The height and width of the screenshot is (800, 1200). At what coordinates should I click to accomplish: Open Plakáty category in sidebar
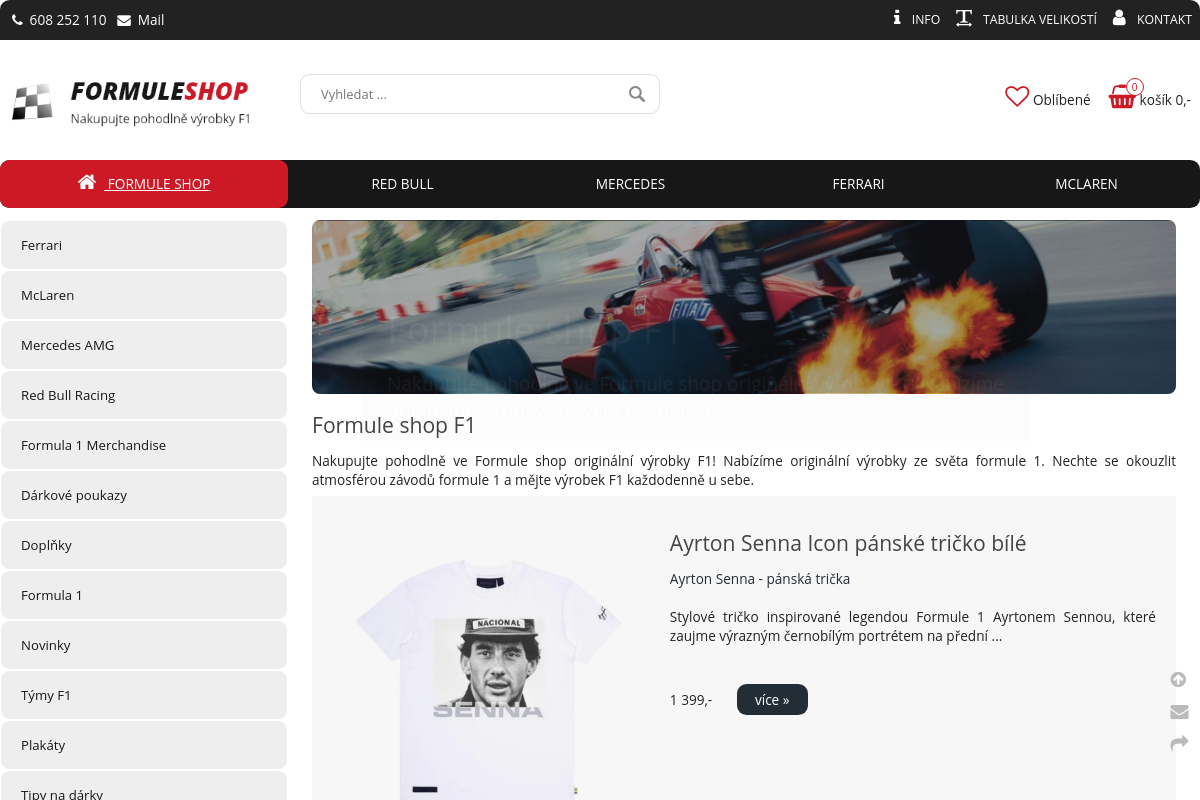(144, 745)
